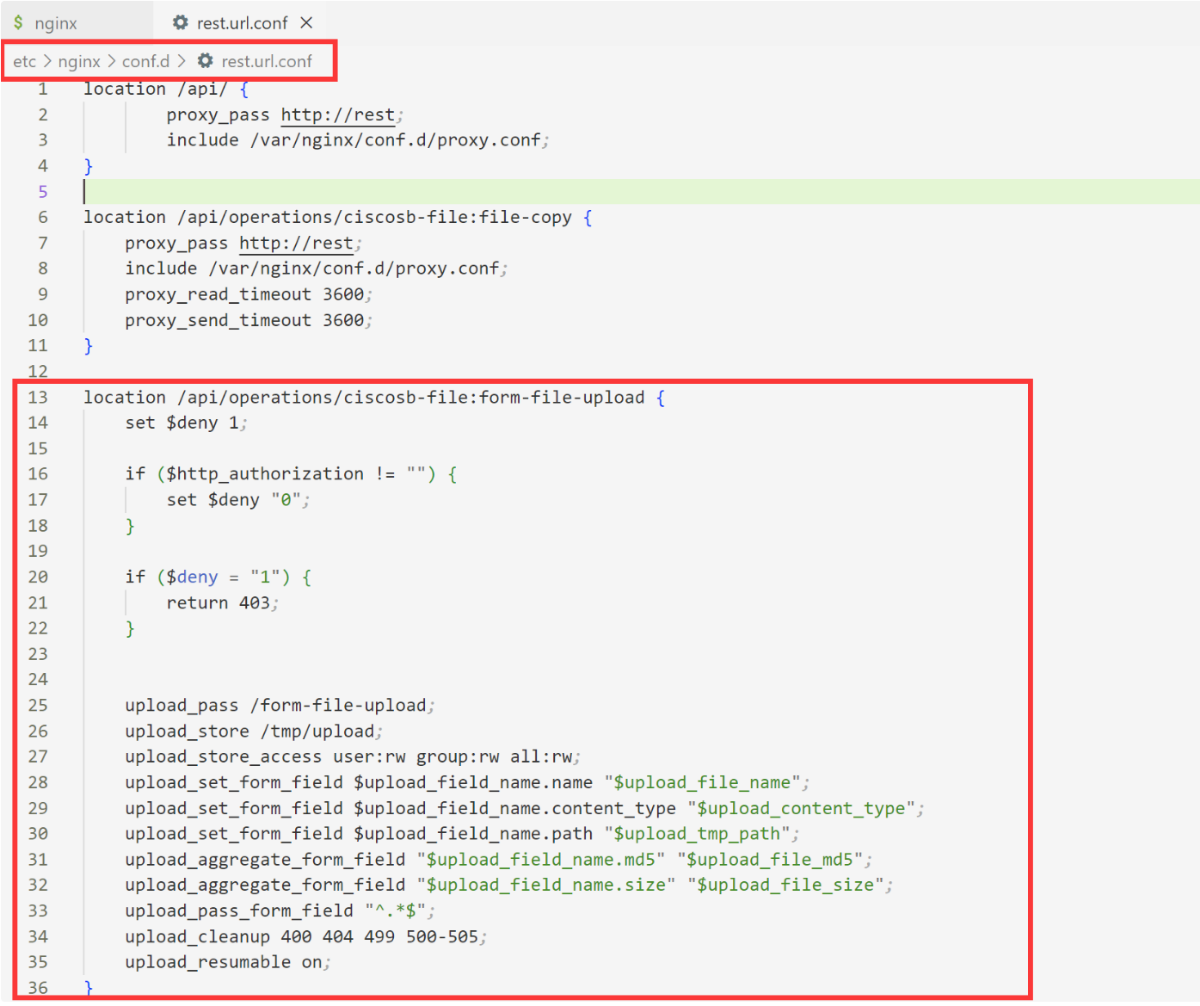
Task: Click line number 36 in the gutter
Action: [x=38, y=987]
